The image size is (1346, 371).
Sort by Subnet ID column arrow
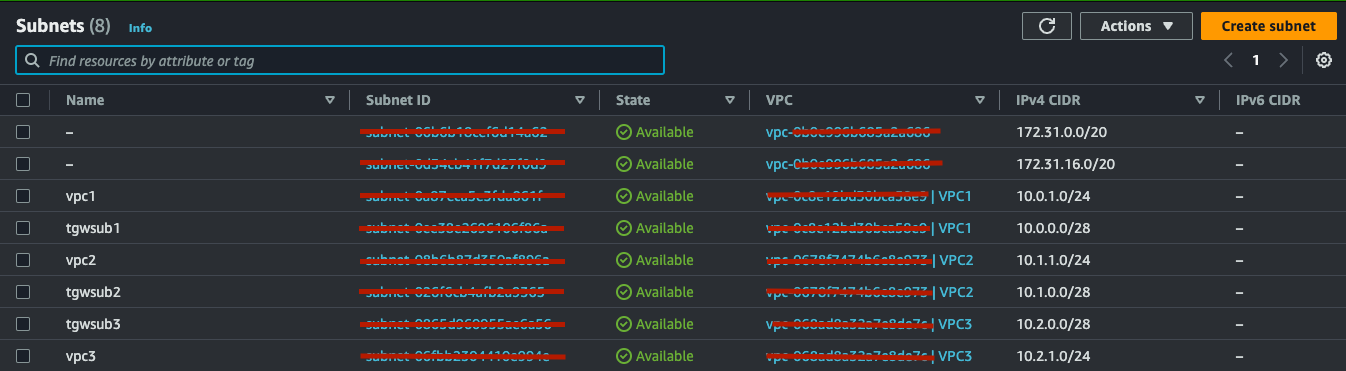(580, 100)
